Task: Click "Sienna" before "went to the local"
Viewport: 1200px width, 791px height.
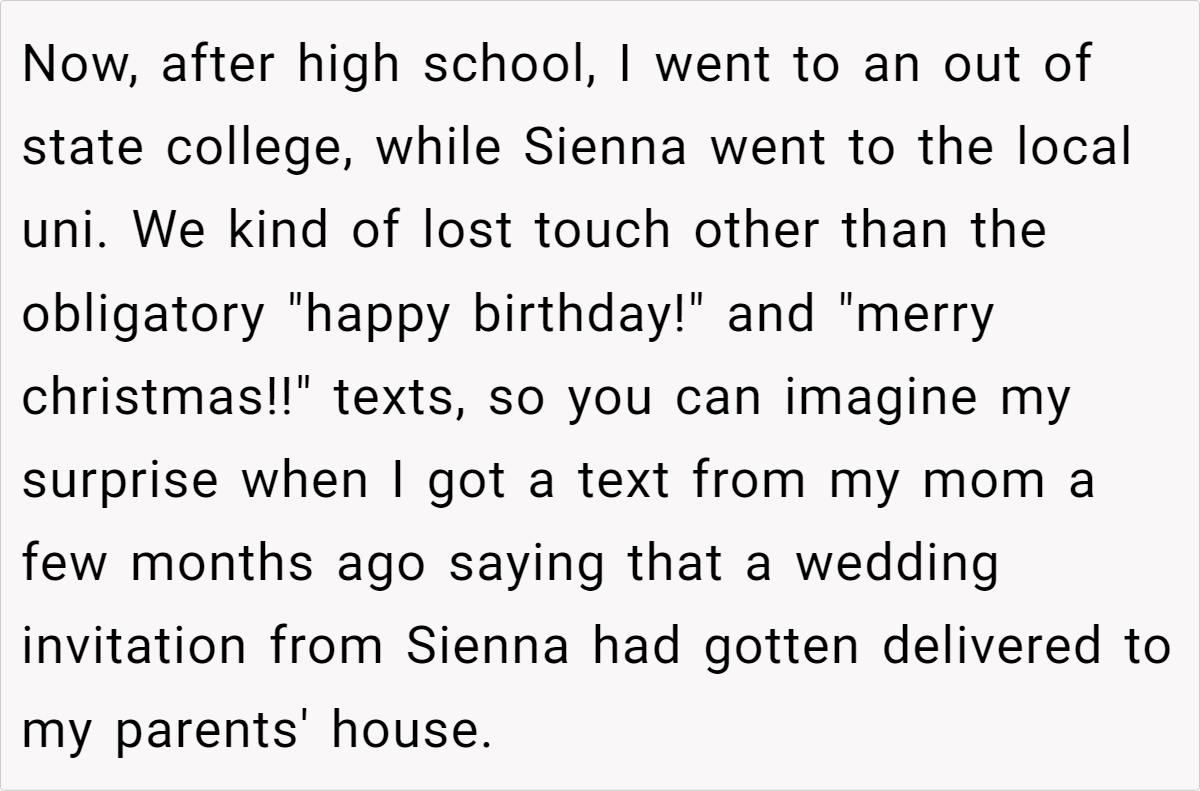Action: click(x=606, y=149)
